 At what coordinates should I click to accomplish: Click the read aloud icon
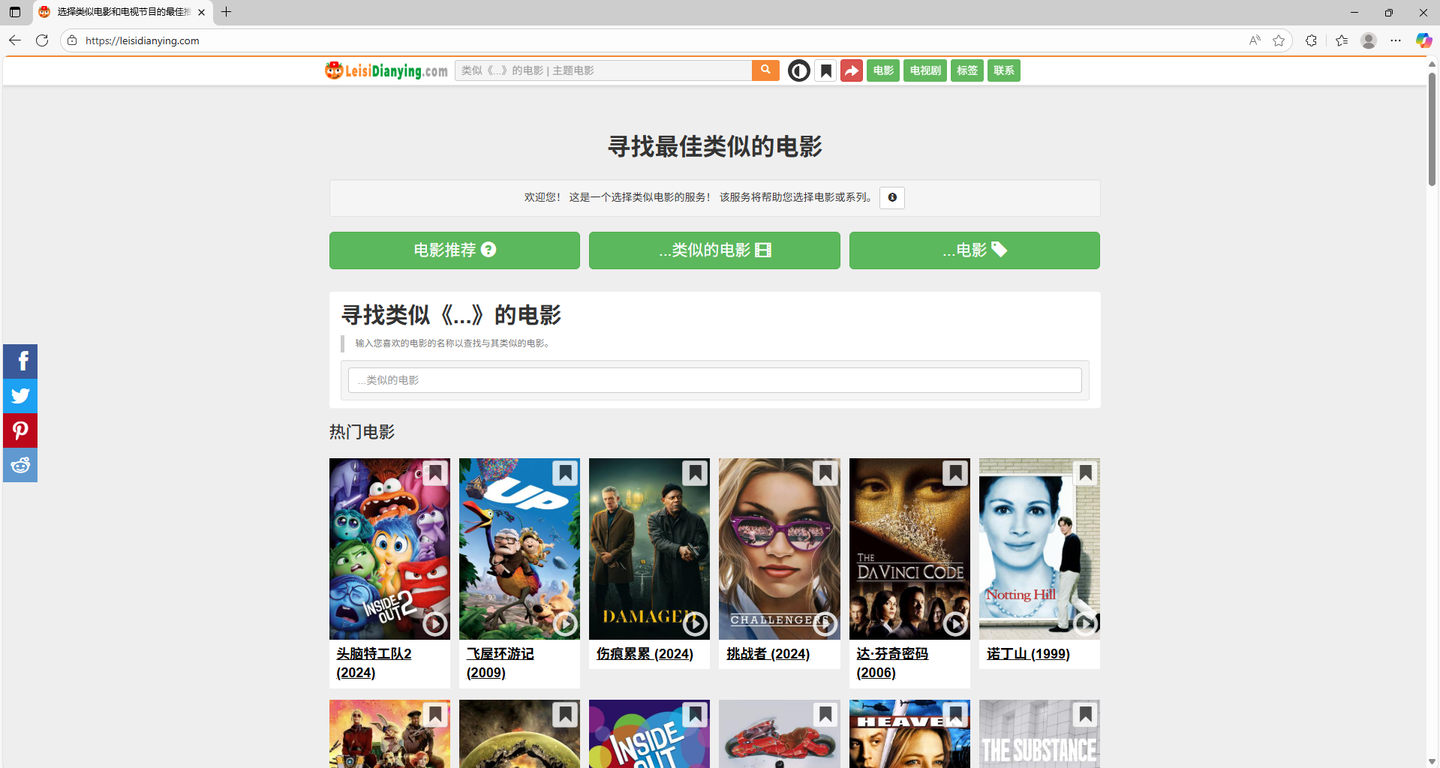(x=1255, y=41)
